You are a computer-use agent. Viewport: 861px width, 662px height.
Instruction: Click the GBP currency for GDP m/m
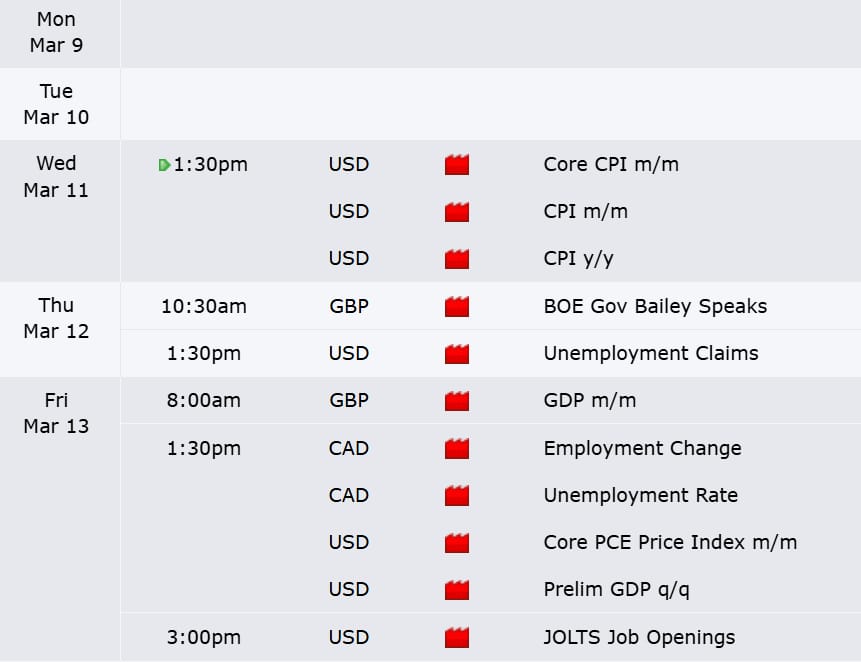[349, 401]
